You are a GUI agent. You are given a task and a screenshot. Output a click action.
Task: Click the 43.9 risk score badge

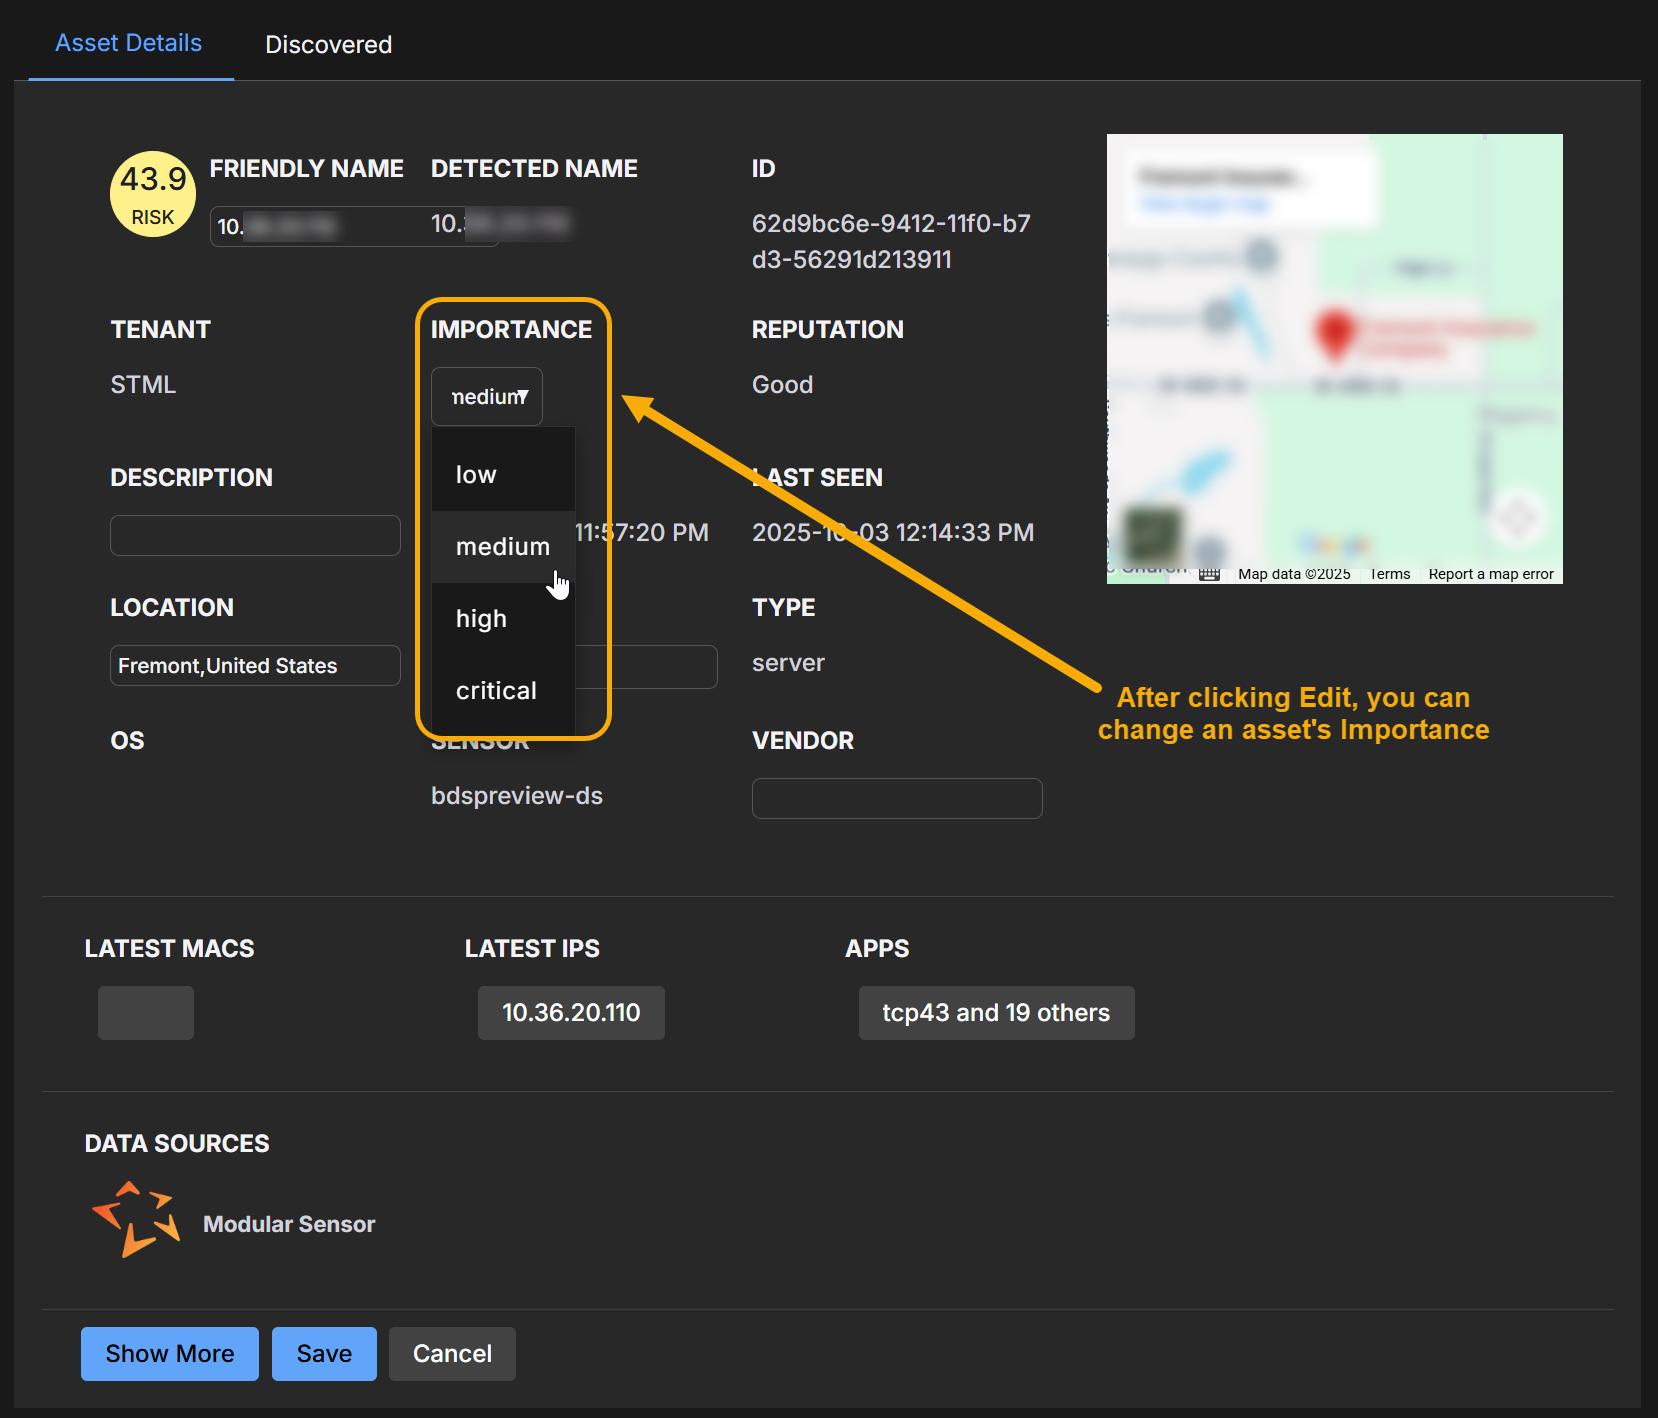(152, 194)
